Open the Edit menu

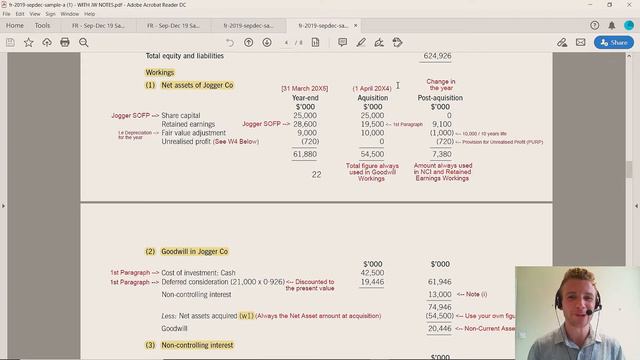point(20,14)
